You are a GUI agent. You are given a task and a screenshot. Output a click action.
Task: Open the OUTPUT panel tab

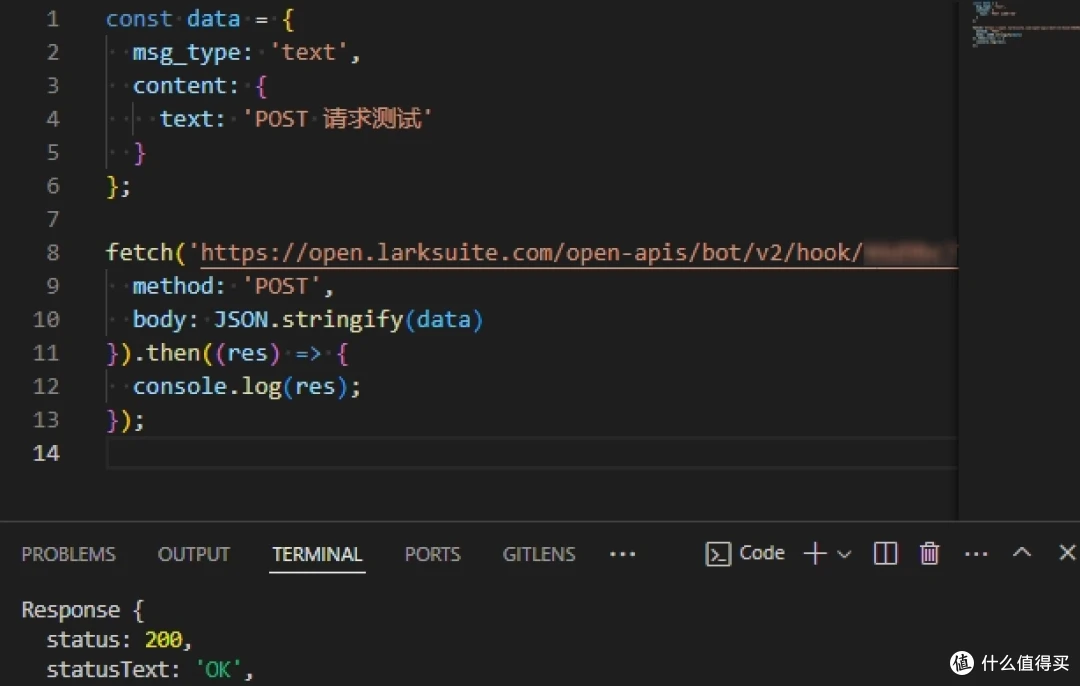(x=194, y=554)
